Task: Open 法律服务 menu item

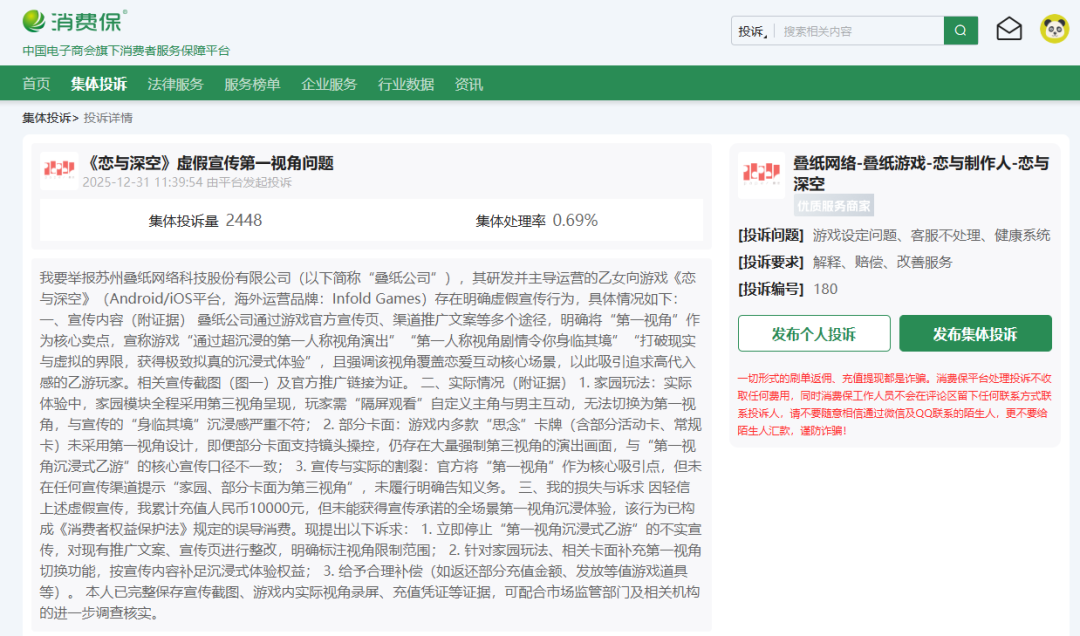Action: tap(175, 84)
